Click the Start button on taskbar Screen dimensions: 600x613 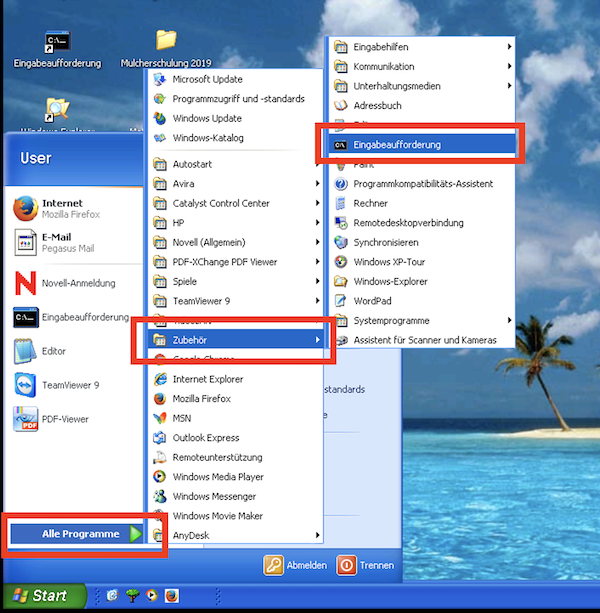[38, 596]
